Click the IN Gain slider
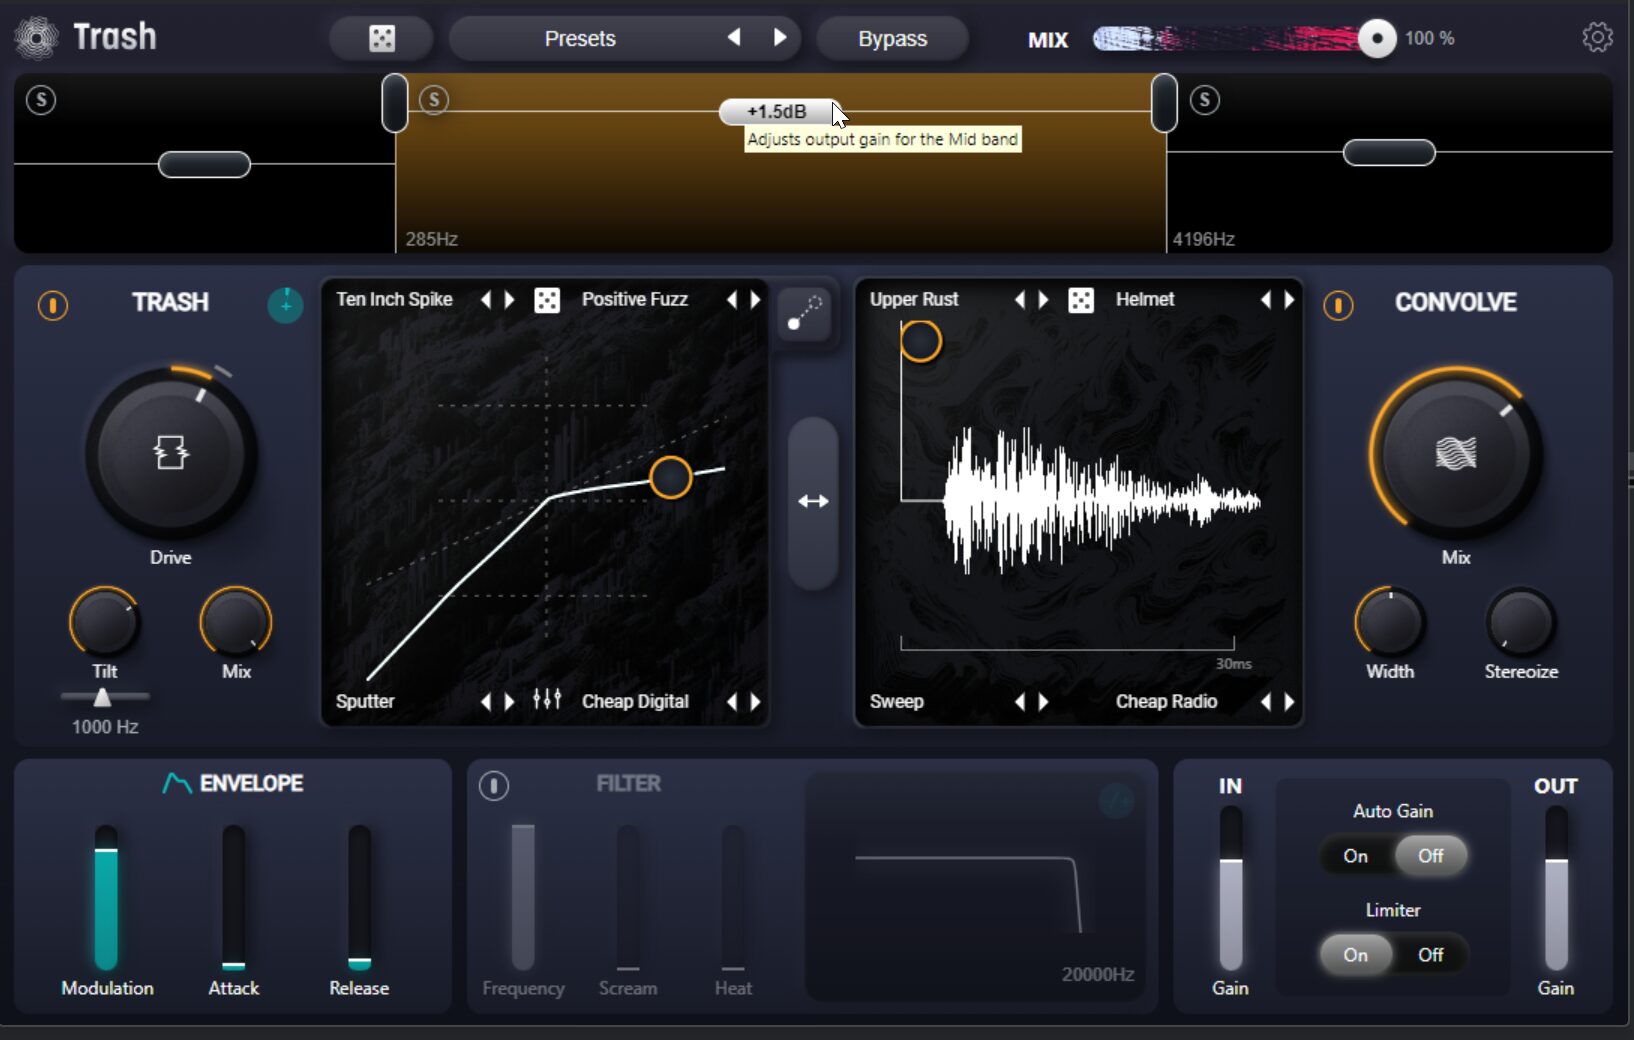The image size is (1634, 1040). [1231, 888]
